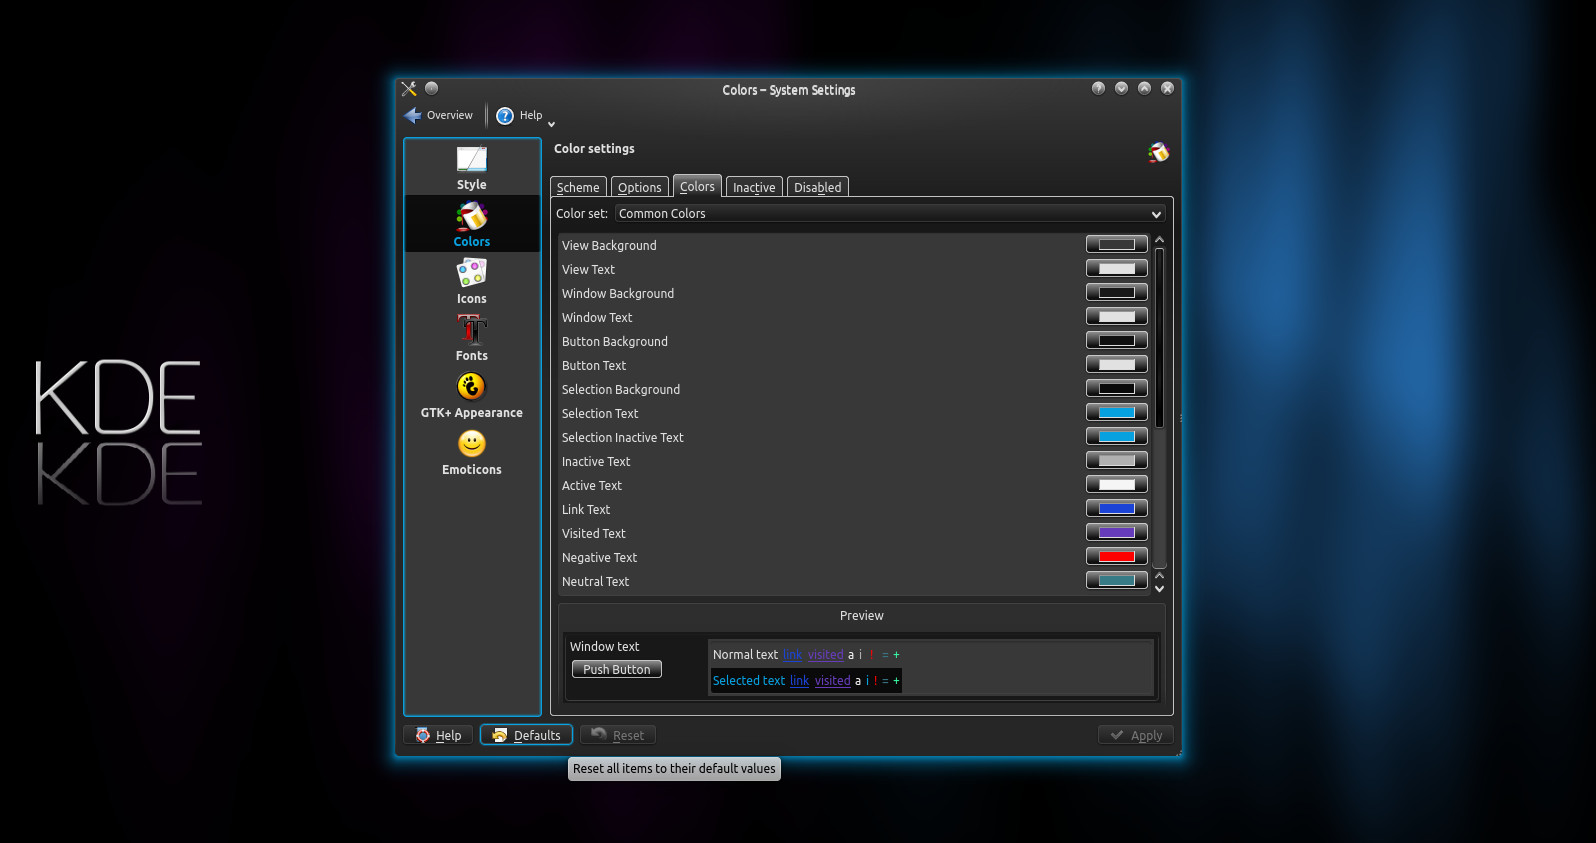The width and height of the screenshot is (1596, 843).
Task: Expand the Color set dropdown
Action: coord(890,214)
